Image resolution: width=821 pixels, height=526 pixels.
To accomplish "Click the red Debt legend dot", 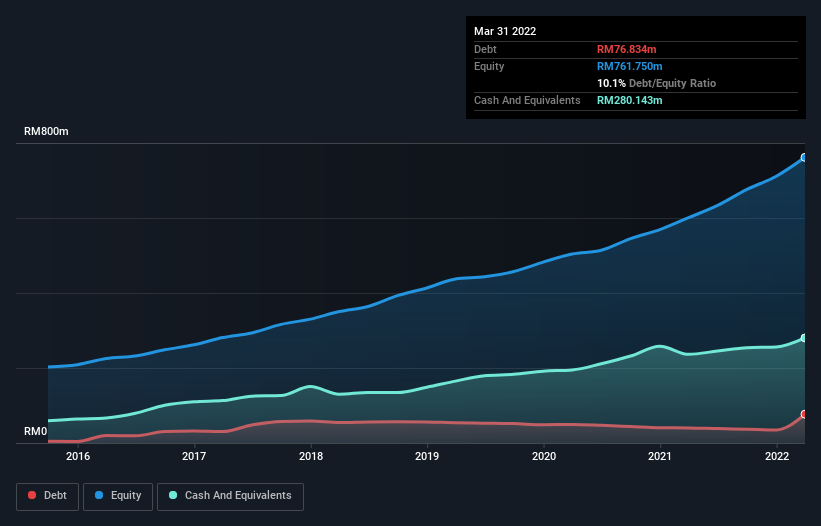I will pyautogui.click(x=32, y=495).
